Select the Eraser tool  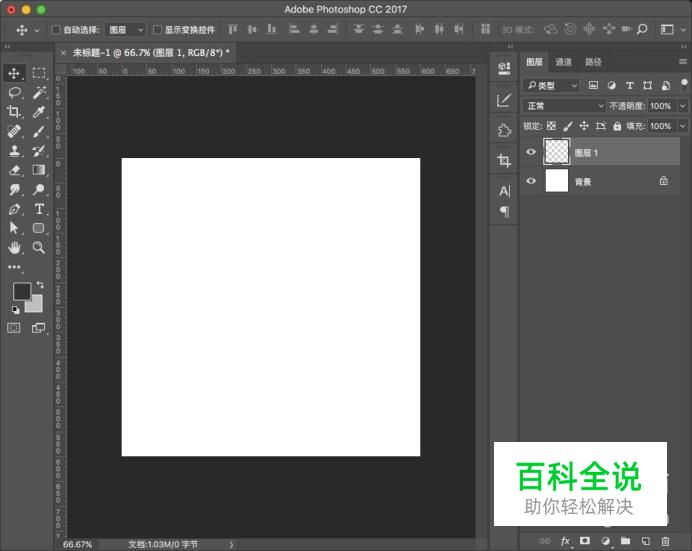point(15,170)
